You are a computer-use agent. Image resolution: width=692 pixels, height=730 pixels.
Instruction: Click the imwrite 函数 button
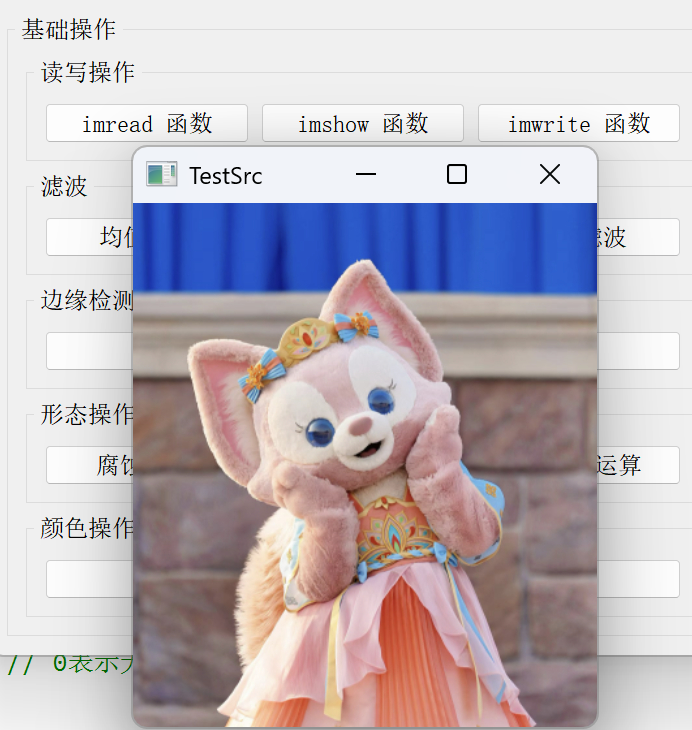(x=579, y=123)
